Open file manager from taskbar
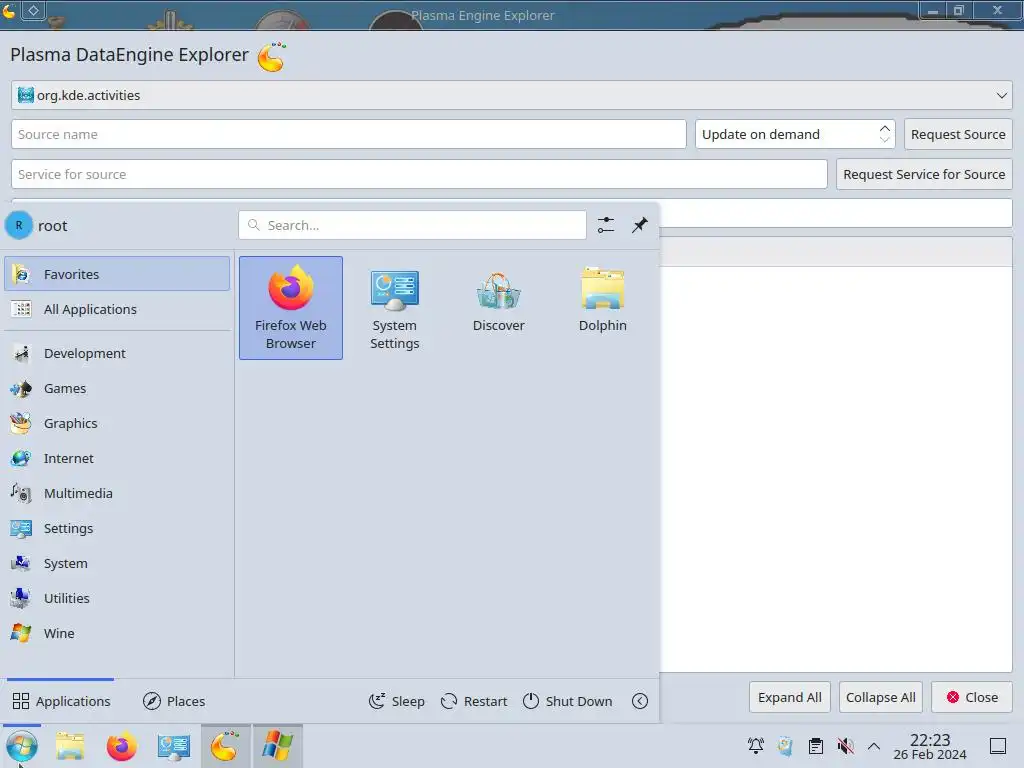Image resolution: width=1024 pixels, height=768 pixels. click(x=70, y=746)
